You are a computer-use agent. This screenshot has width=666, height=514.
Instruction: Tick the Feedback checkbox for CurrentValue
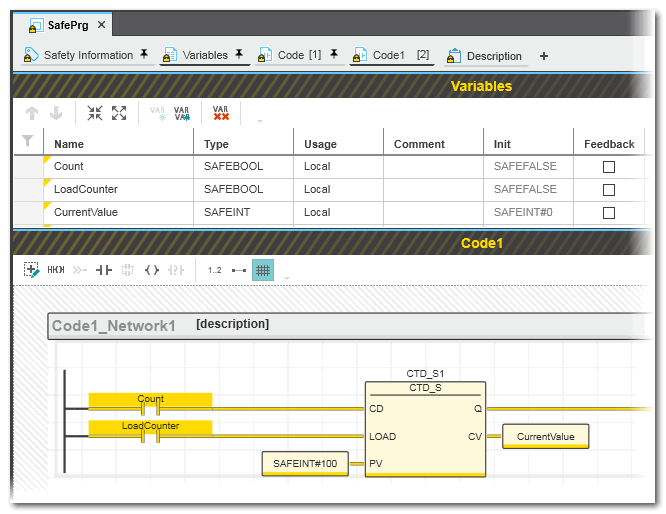click(608, 213)
